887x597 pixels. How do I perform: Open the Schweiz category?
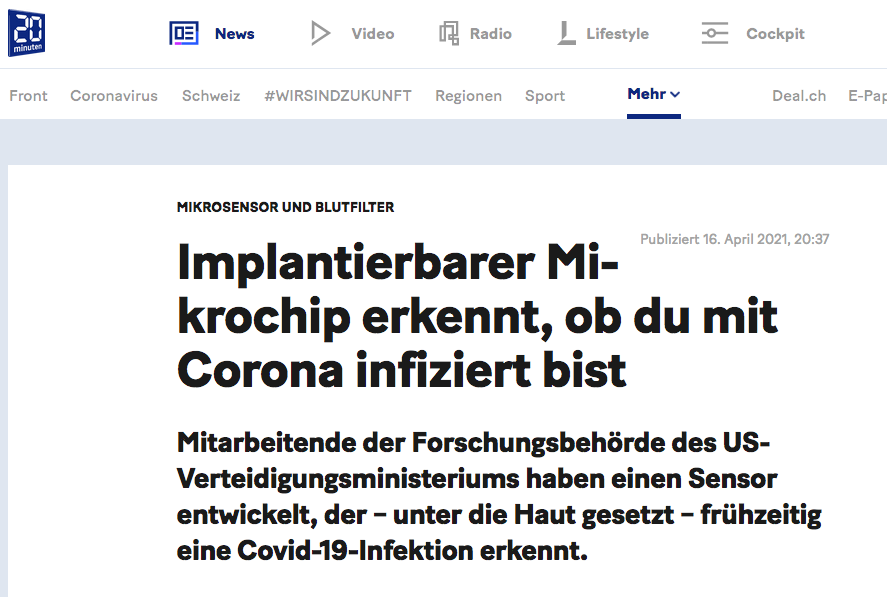[211, 96]
